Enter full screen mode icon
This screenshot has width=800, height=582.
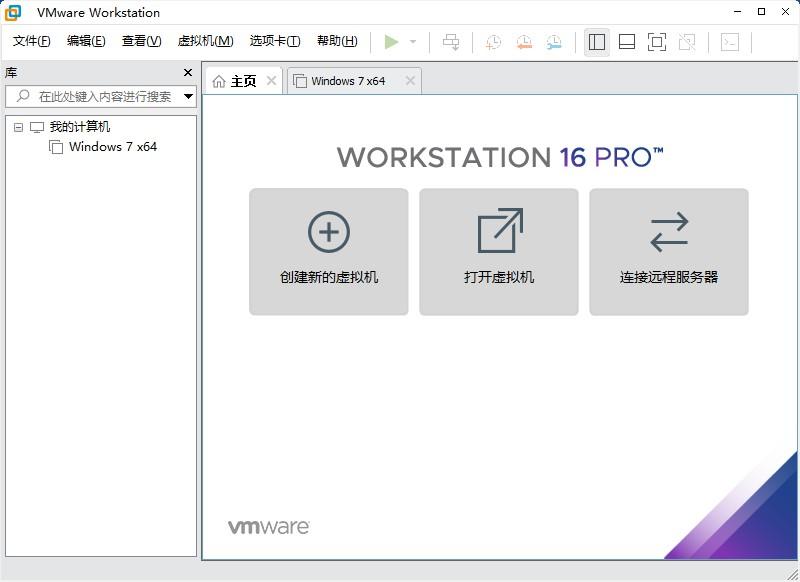coord(657,42)
